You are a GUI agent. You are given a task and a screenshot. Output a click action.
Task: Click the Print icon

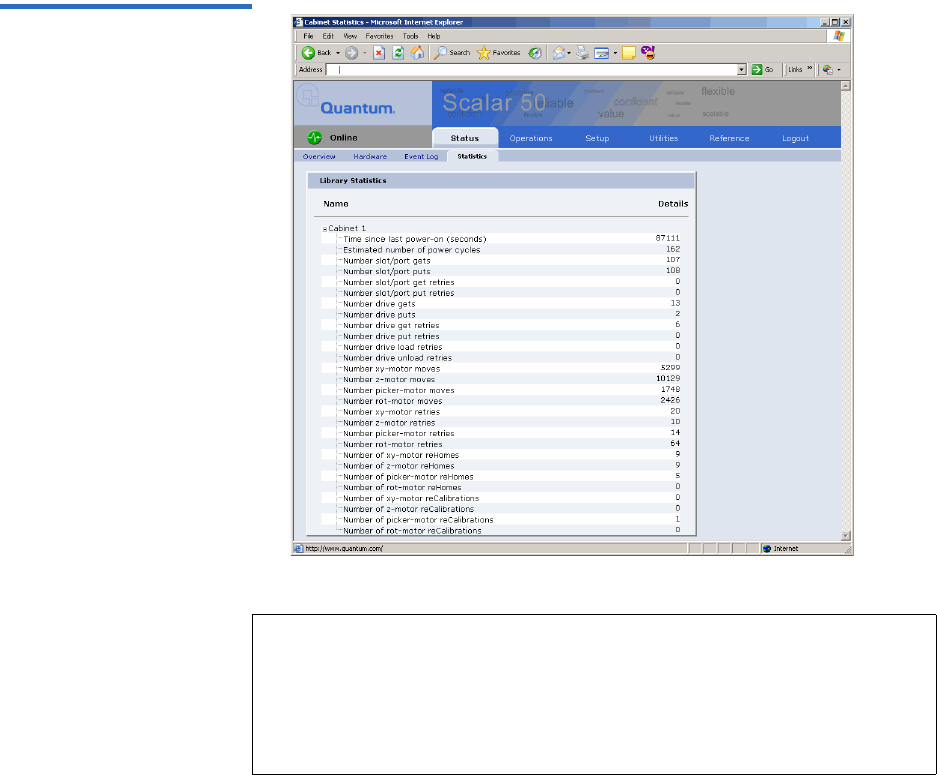[x=583, y=53]
